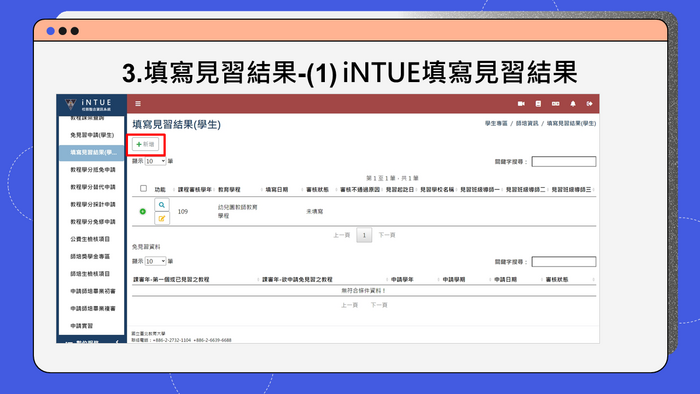Open 教程學分採計申請 in the sidebar

tap(92, 204)
